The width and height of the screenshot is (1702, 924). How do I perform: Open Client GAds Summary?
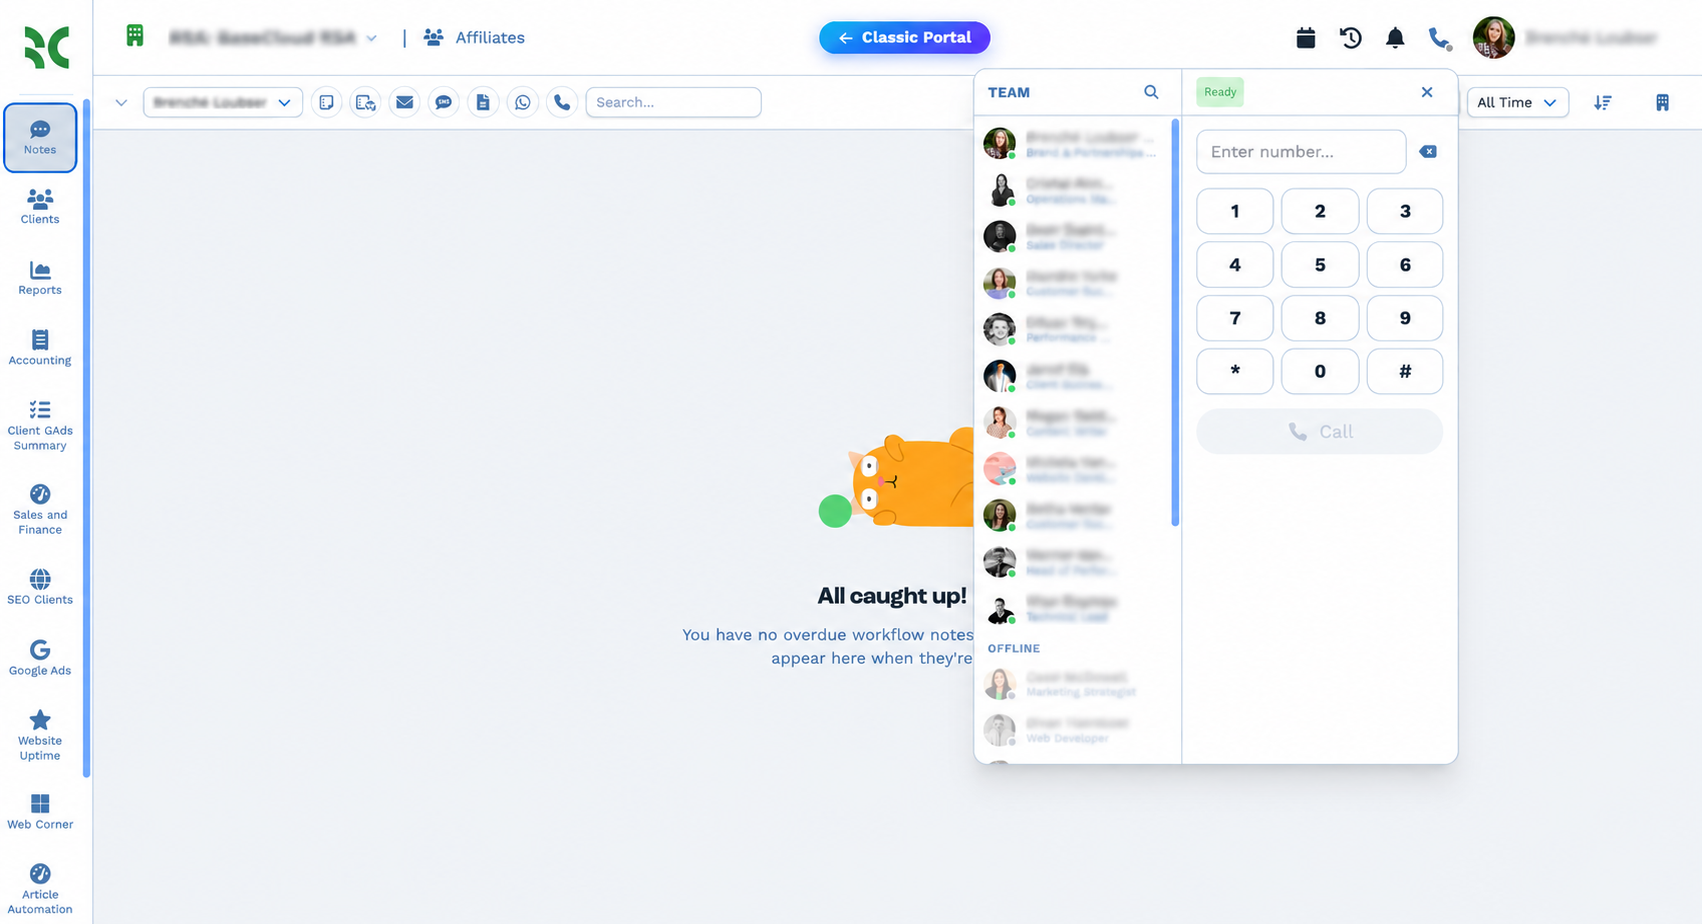click(x=40, y=425)
